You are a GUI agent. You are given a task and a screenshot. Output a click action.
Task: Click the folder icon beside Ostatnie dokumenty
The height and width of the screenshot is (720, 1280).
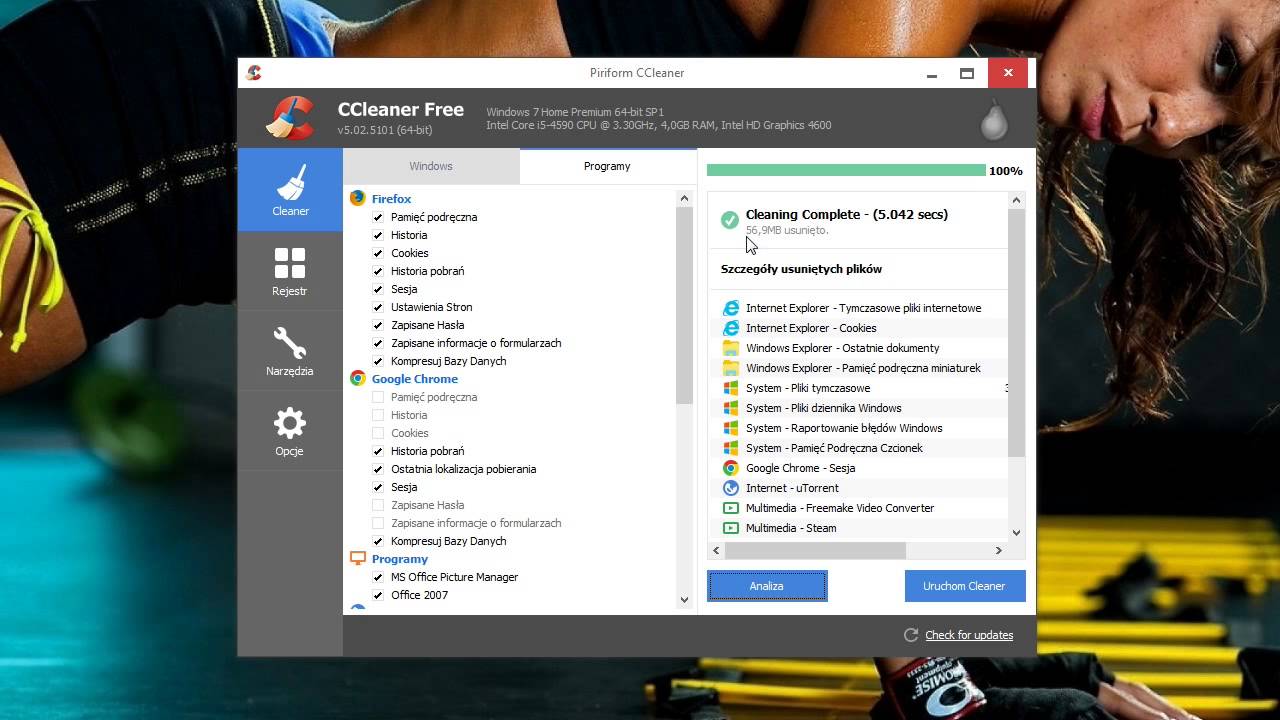tap(731, 348)
